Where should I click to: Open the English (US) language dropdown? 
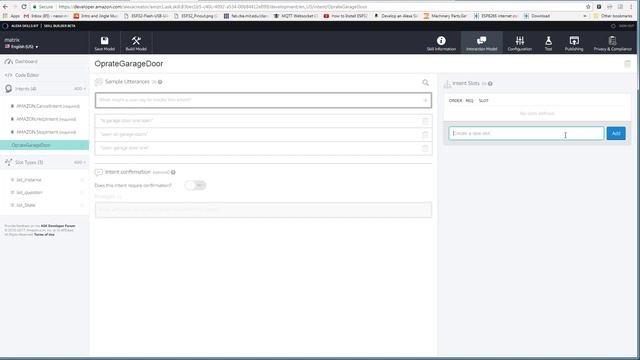point(22,47)
